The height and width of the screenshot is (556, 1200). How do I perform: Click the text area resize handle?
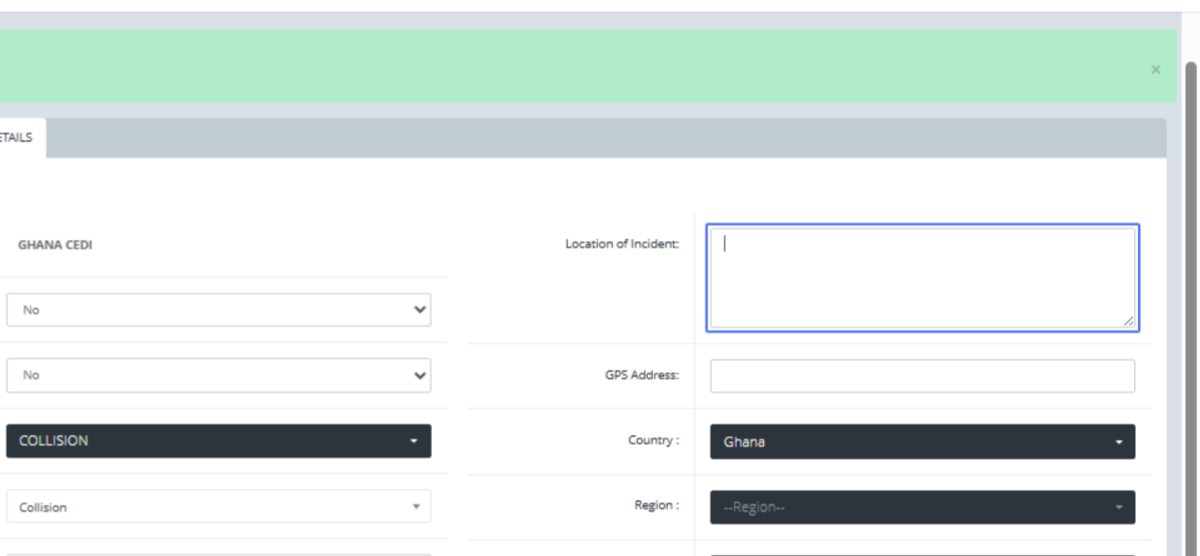click(x=1128, y=322)
